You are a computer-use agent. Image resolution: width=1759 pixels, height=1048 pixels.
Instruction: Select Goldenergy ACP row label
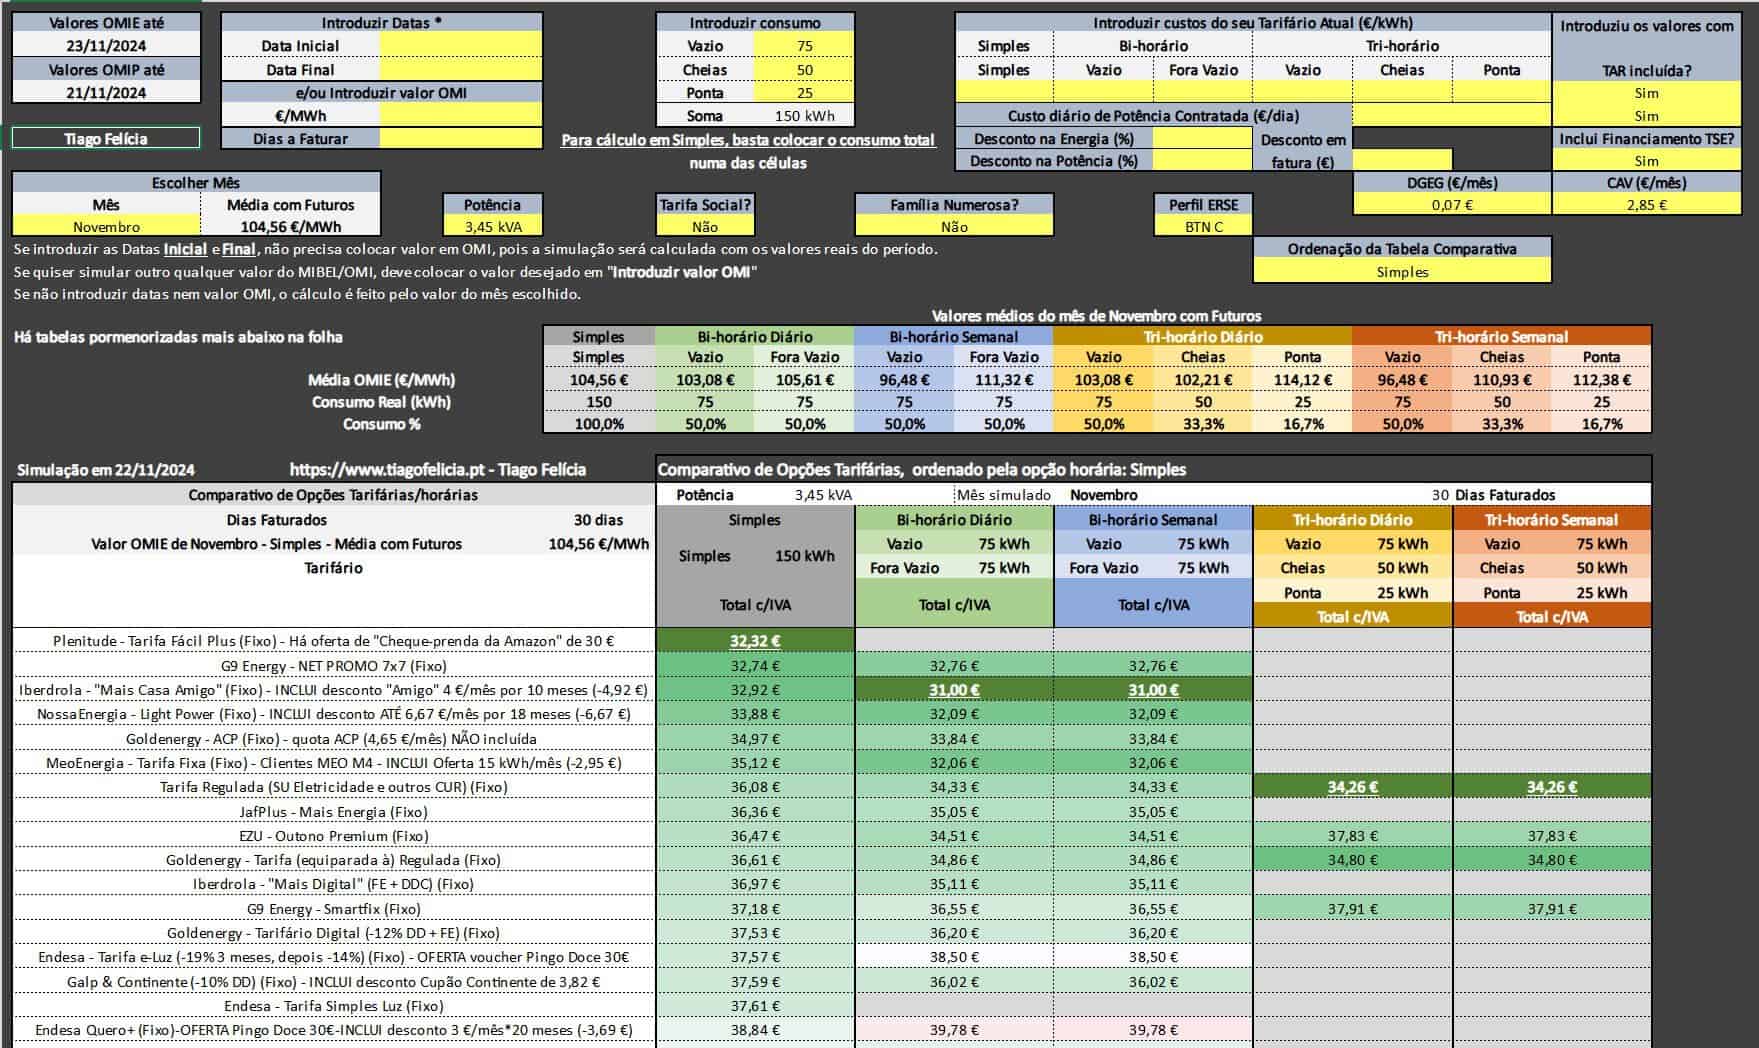click(x=334, y=738)
